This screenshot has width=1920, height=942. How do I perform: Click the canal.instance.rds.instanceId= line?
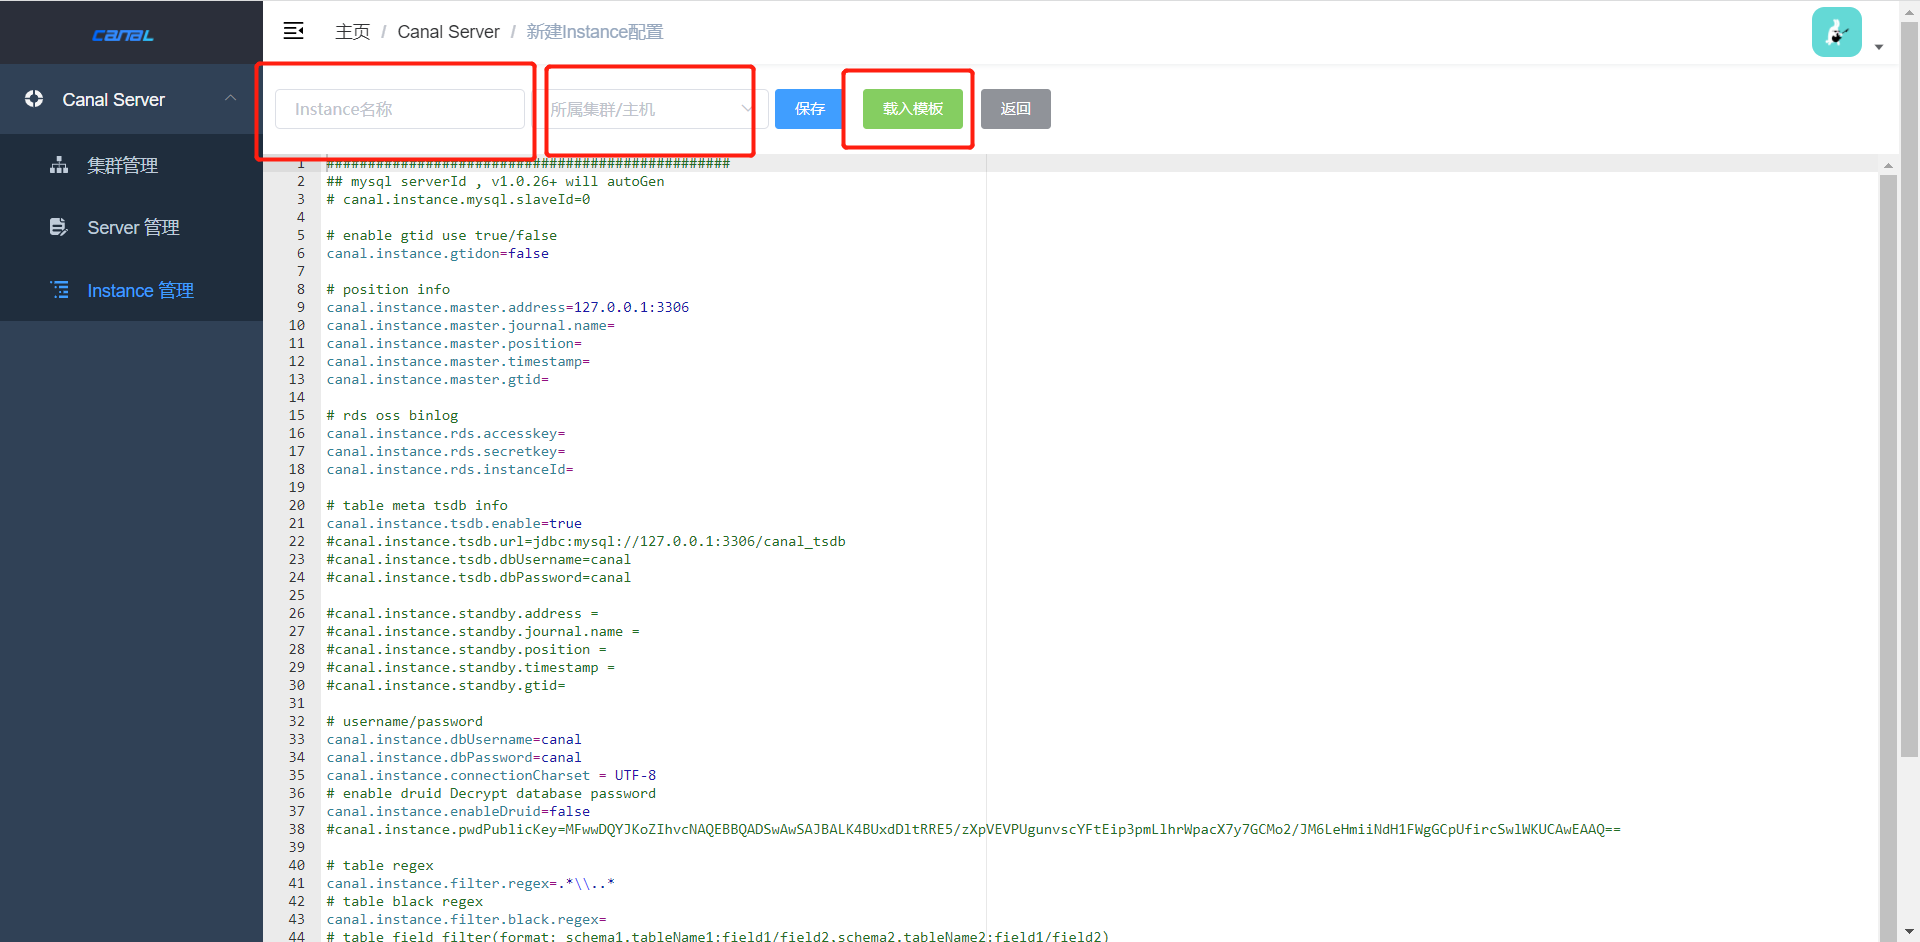450,469
